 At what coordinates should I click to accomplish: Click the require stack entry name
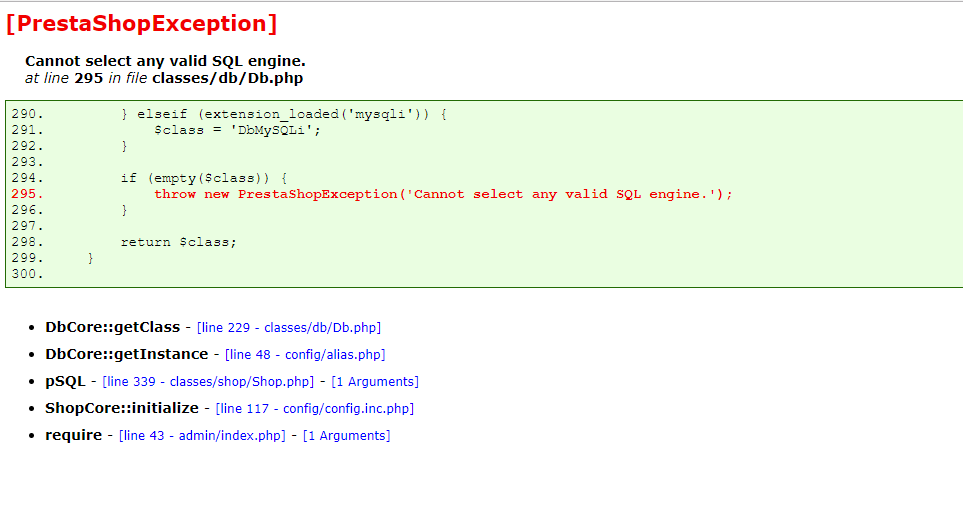click(73, 435)
